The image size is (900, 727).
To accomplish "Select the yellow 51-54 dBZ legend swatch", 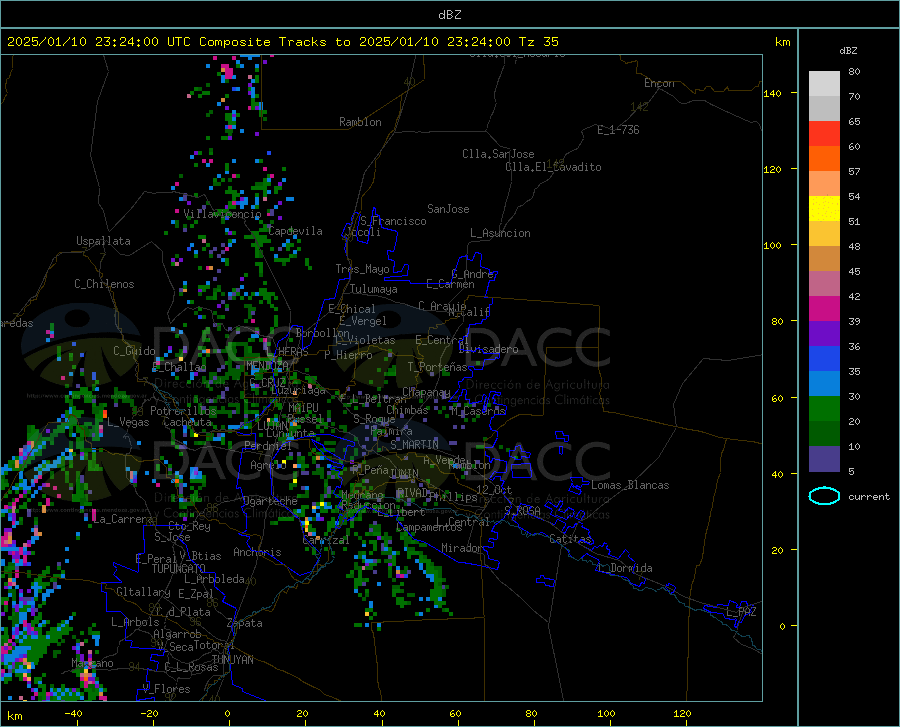I will coord(824,209).
